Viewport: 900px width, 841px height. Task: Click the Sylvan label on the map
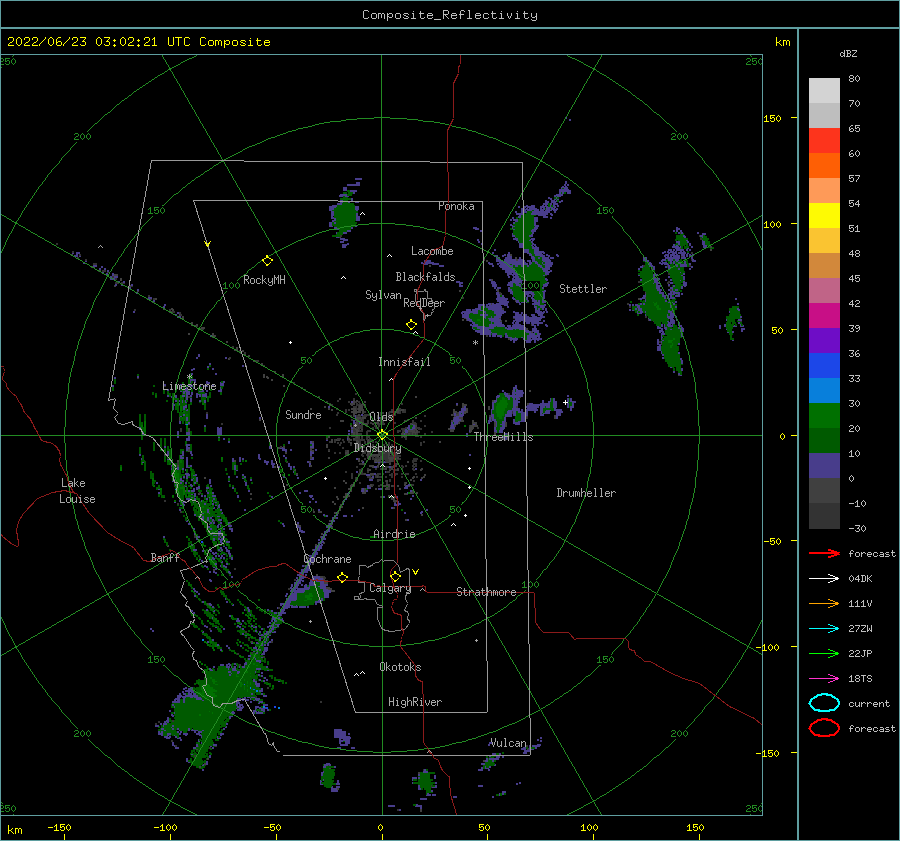[x=383, y=295]
